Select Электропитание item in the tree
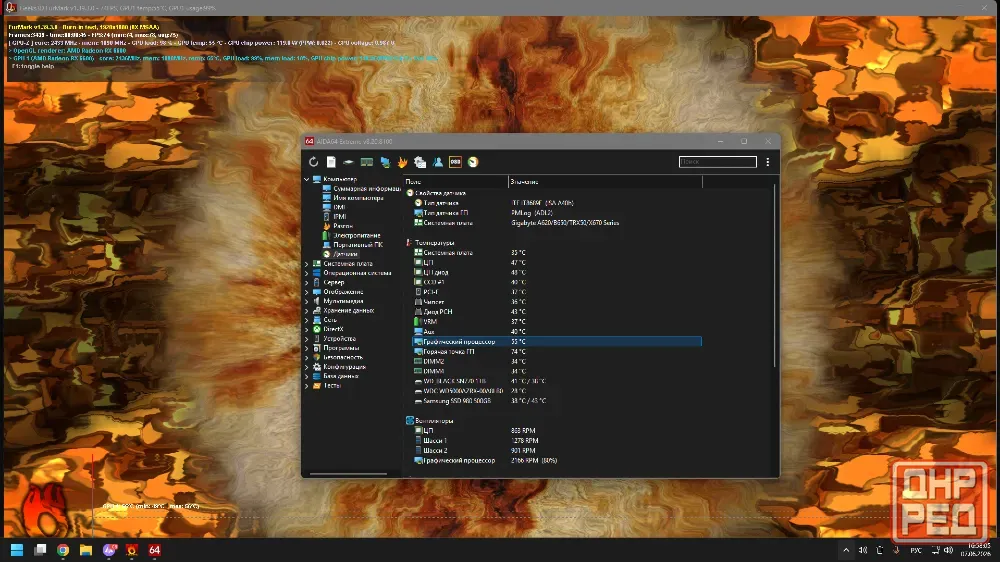Screen dimensions: 1000x562 click(x=357, y=235)
